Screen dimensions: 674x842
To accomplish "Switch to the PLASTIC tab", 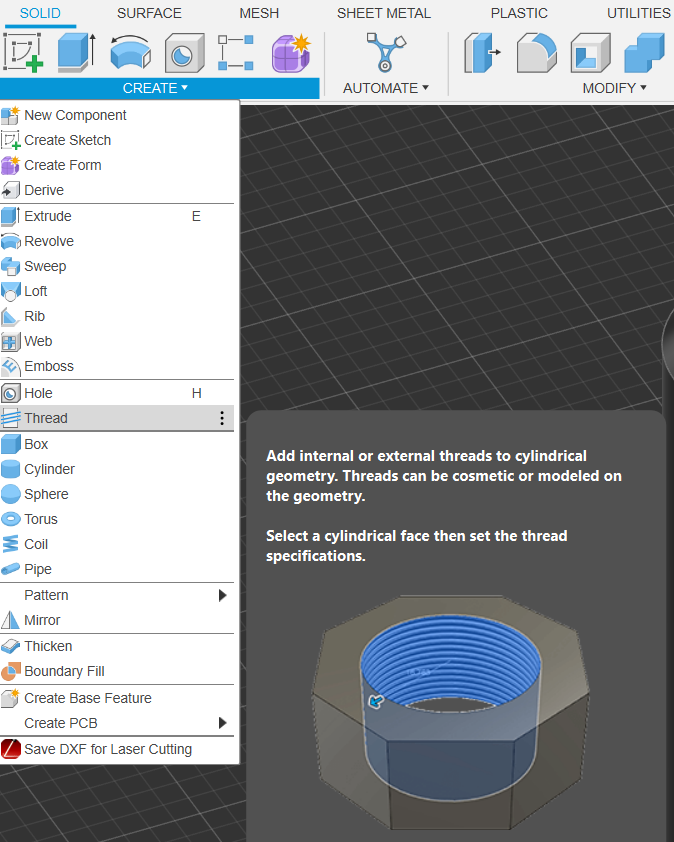I will [x=519, y=13].
